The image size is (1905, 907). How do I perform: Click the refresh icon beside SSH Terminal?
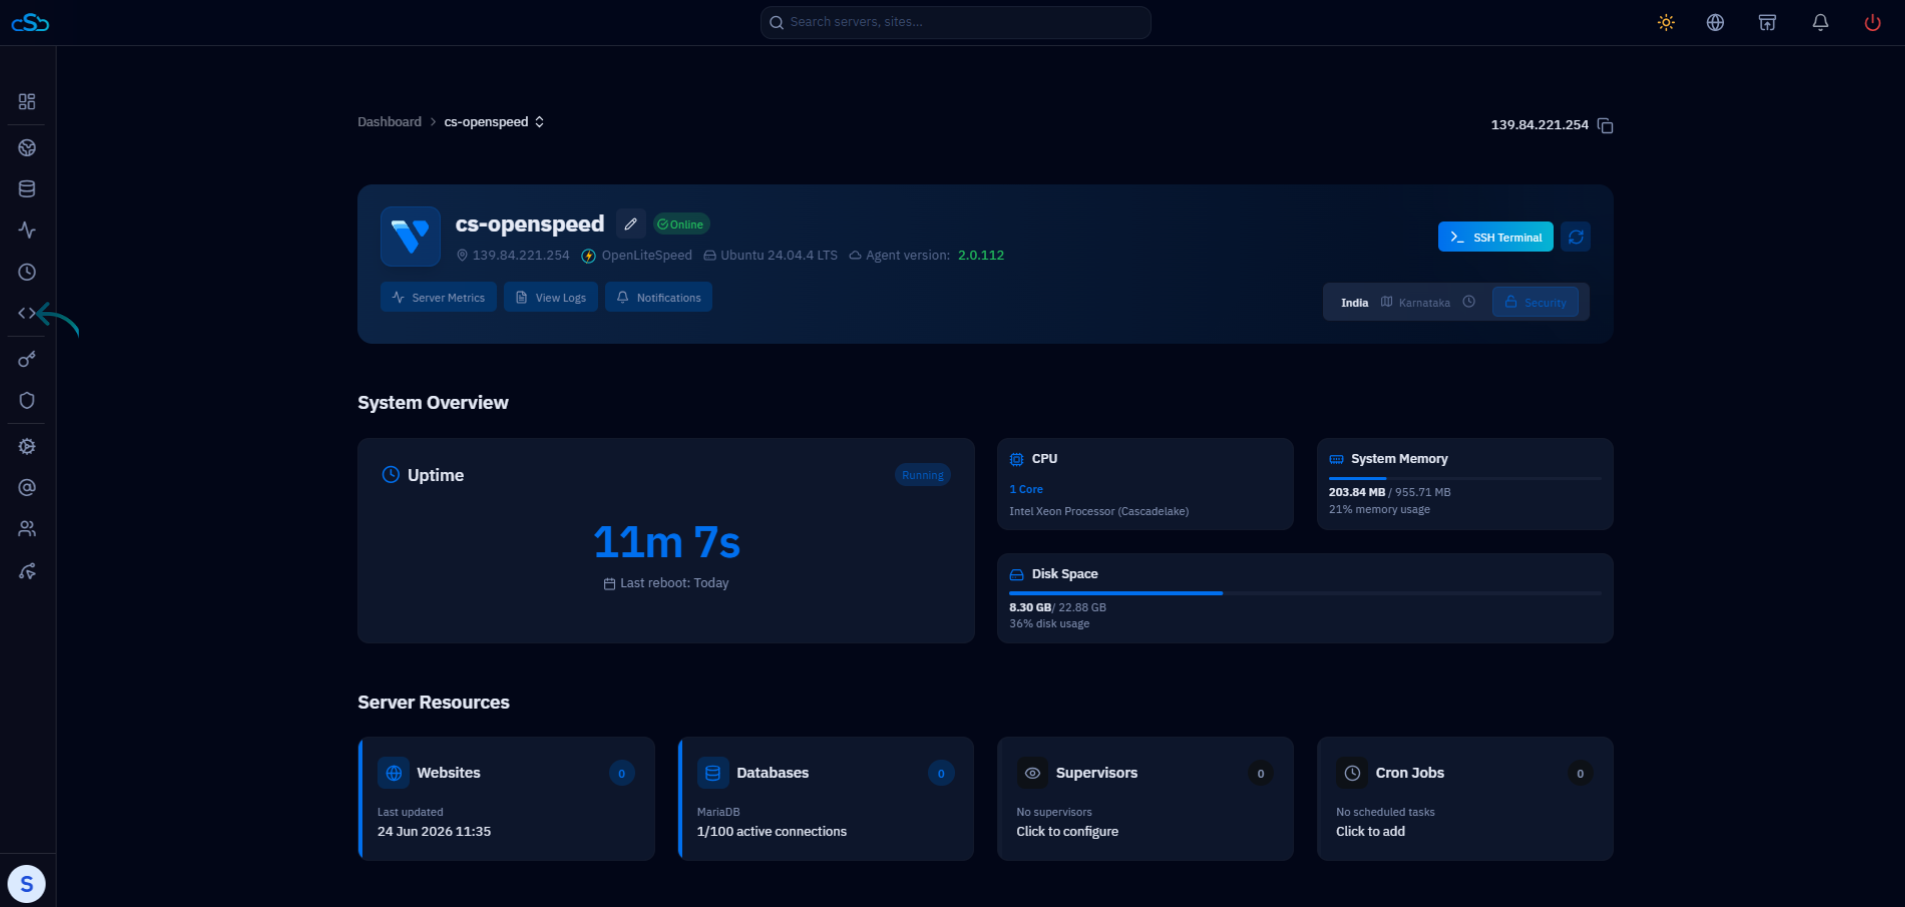1576,237
